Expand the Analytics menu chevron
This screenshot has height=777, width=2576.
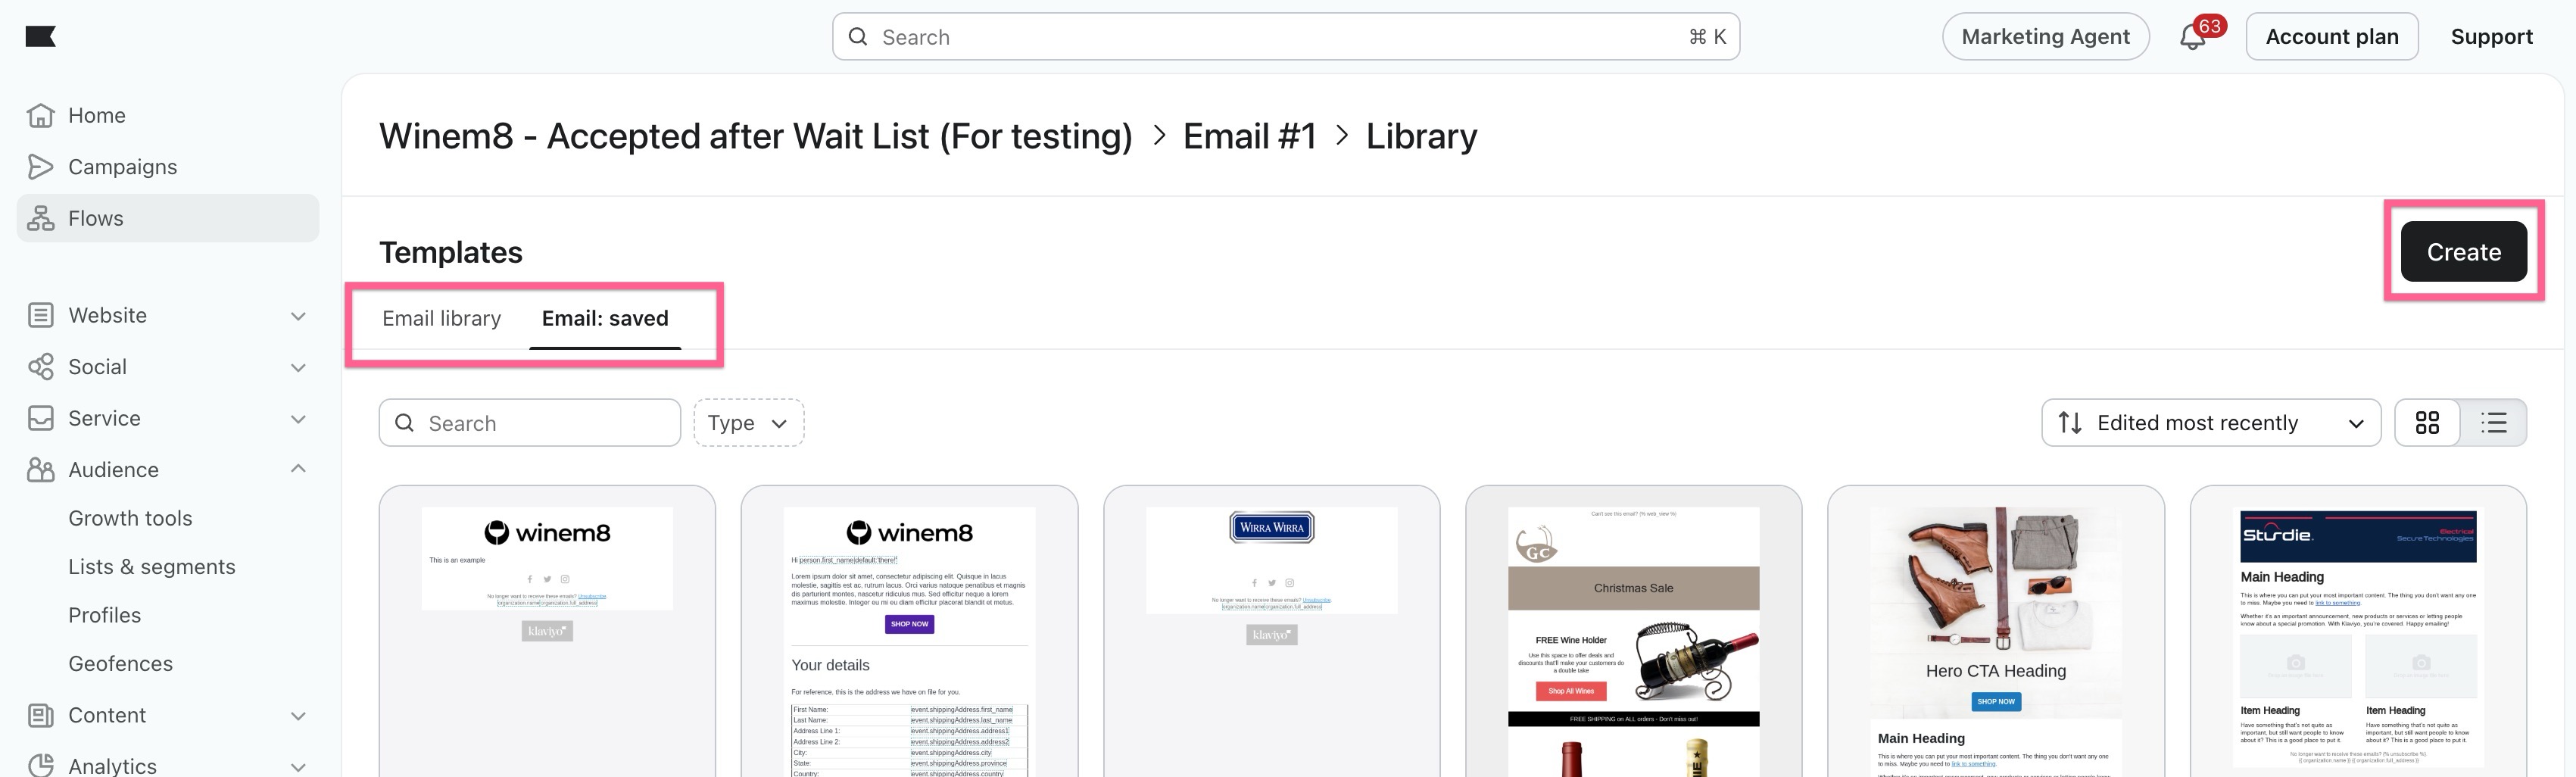click(298, 767)
